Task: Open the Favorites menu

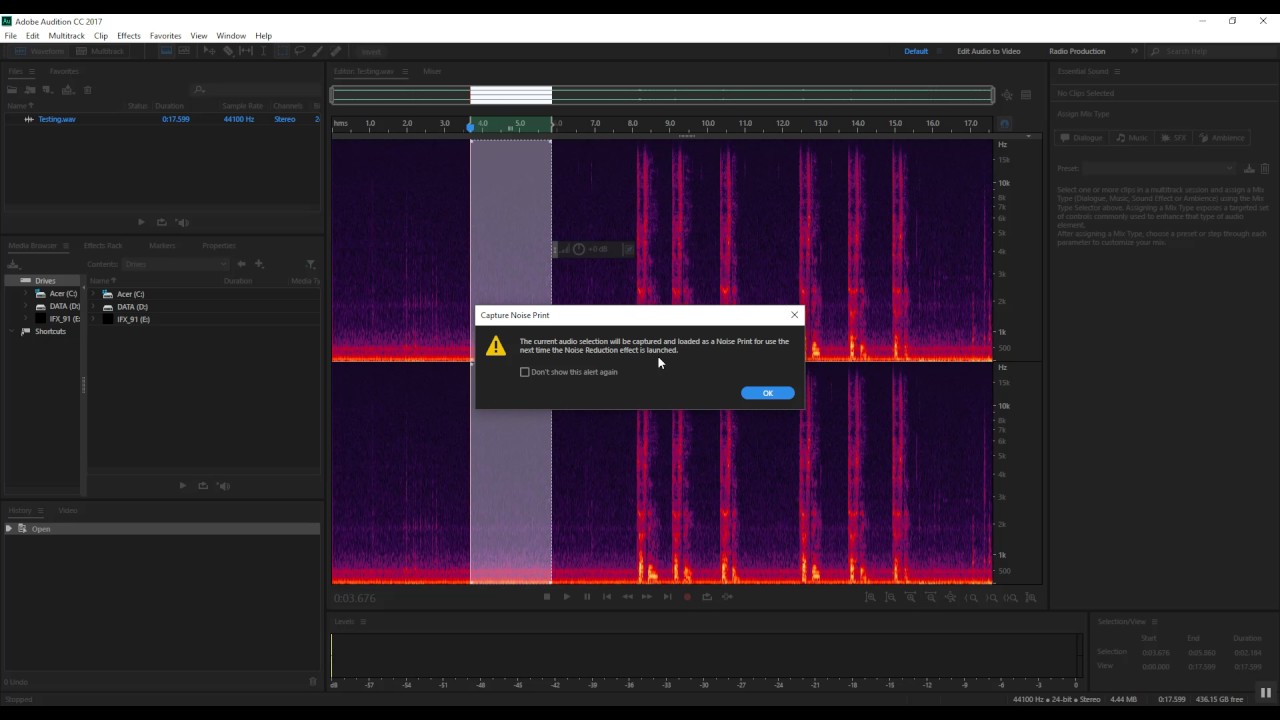Action: (166, 36)
